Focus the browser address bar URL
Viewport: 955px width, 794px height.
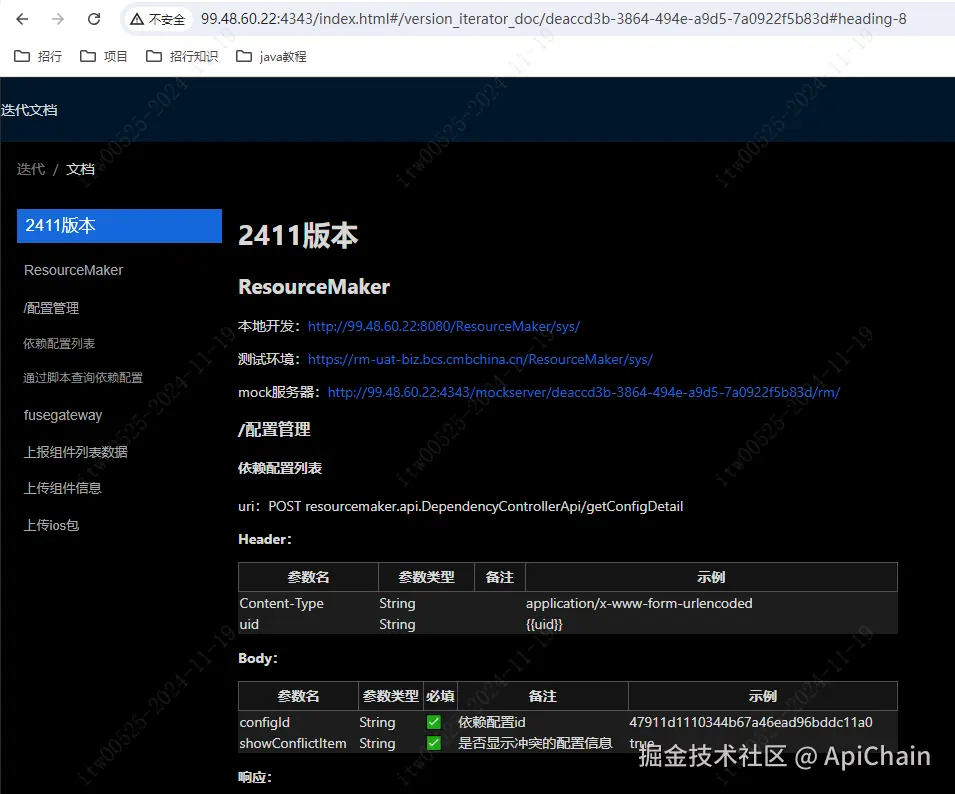pyautogui.click(x=553, y=19)
